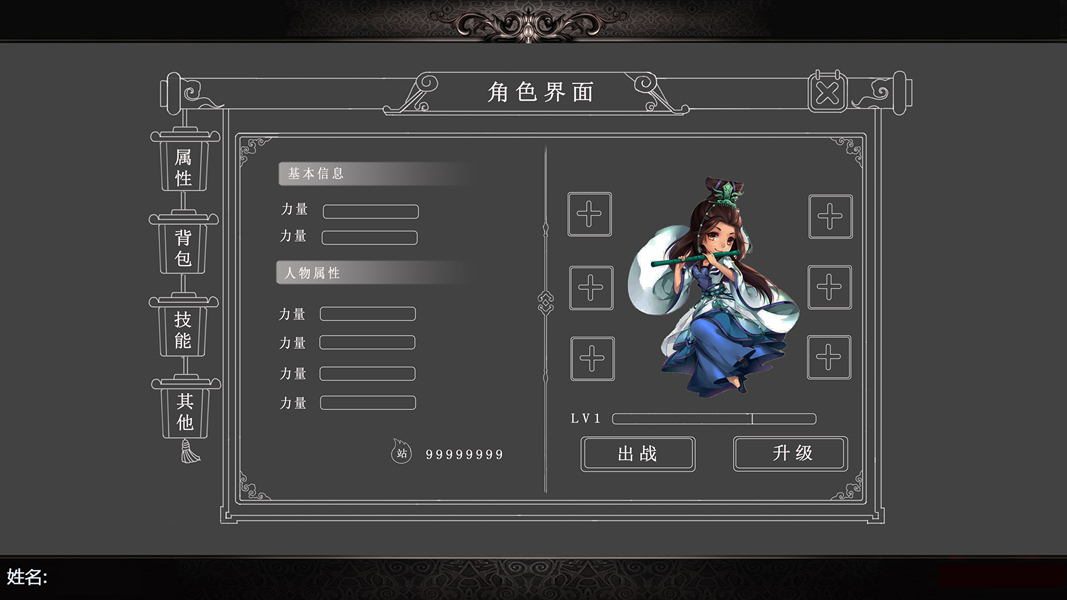The height and width of the screenshot is (600, 1067).
Task: Click the 出战 button
Action: point(638,454)
